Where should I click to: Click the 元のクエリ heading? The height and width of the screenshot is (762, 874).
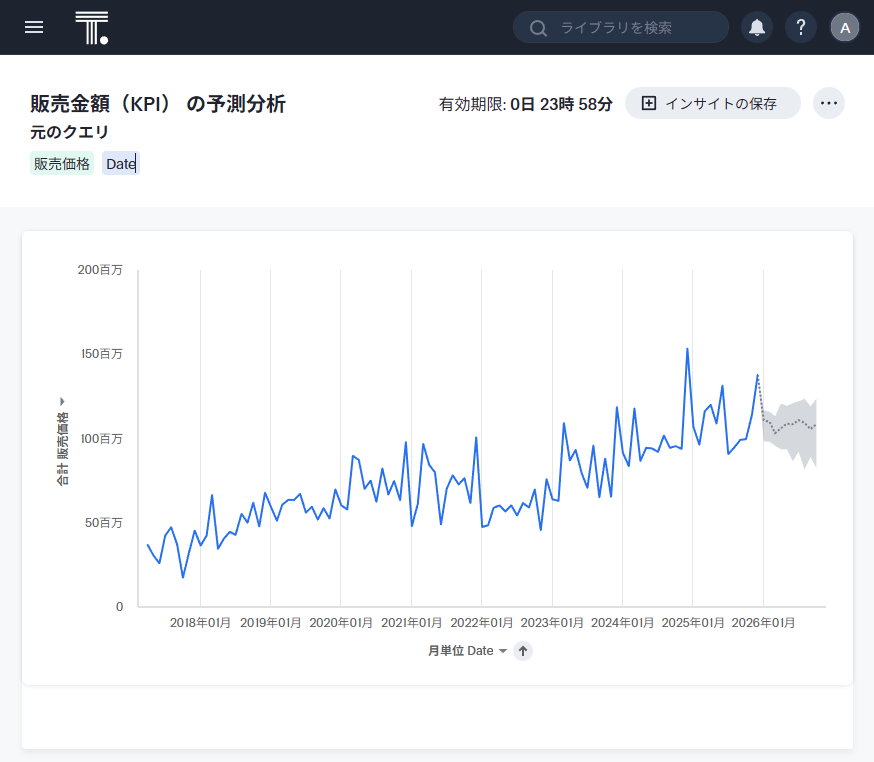(x=69, y=132)
